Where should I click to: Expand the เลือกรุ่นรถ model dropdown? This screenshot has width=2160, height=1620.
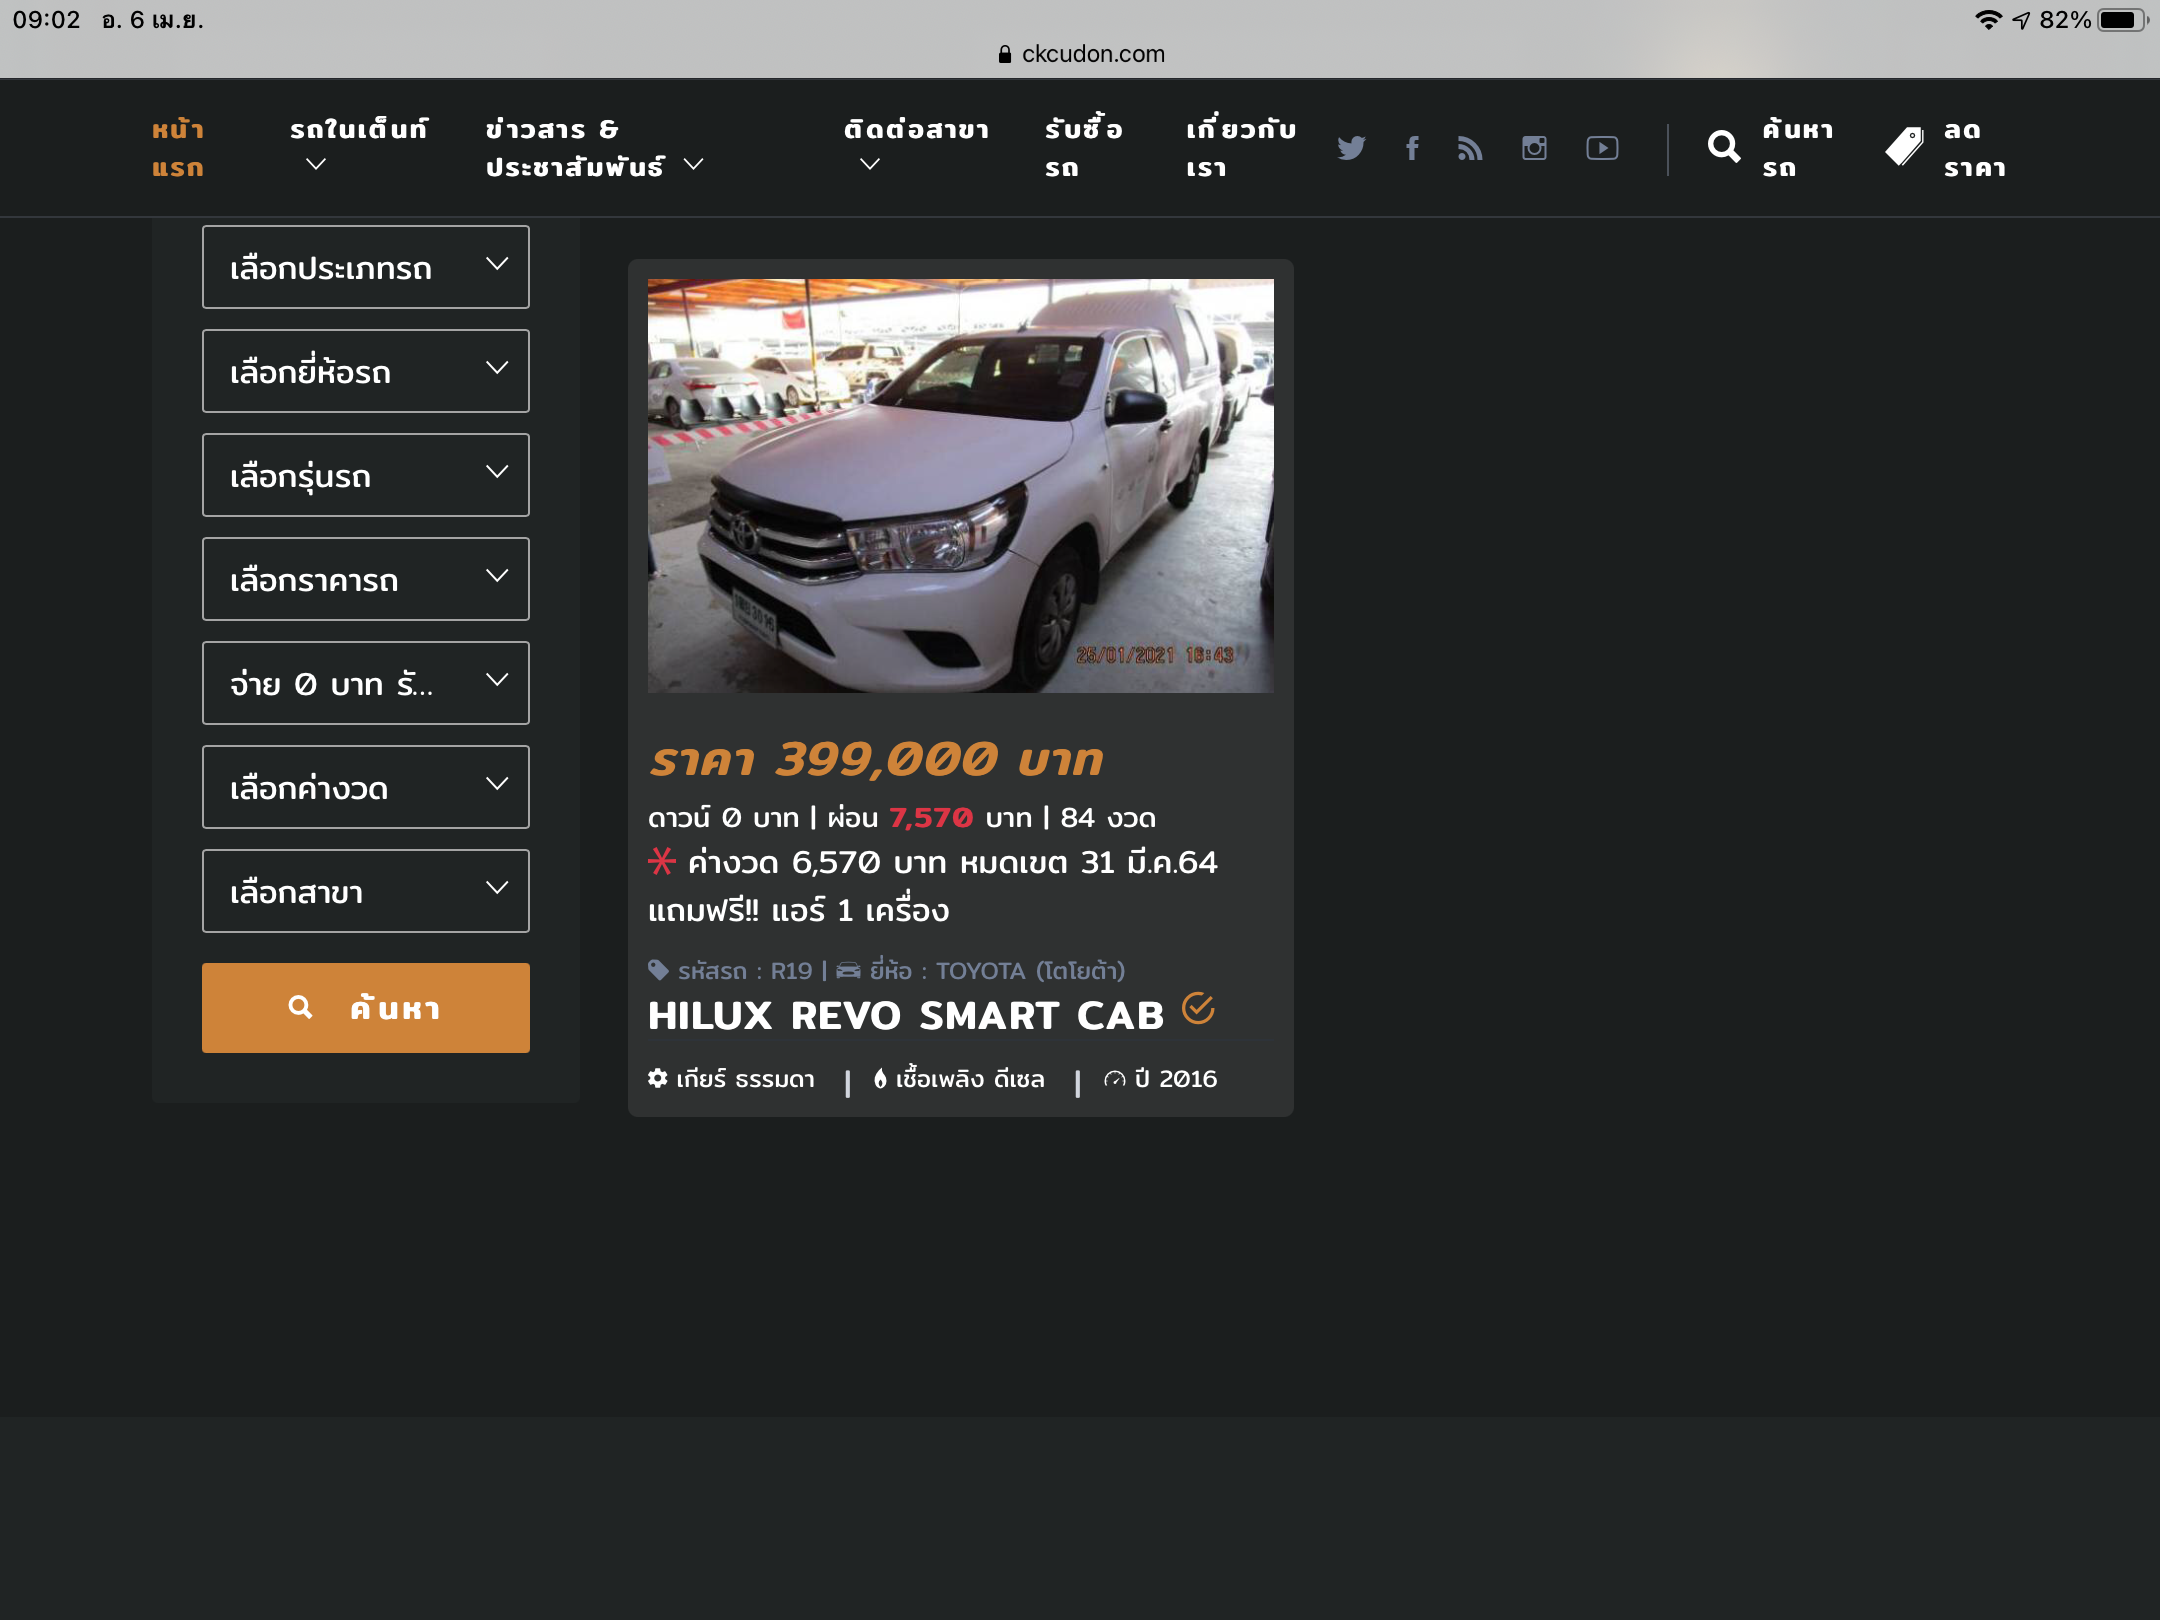365,475
